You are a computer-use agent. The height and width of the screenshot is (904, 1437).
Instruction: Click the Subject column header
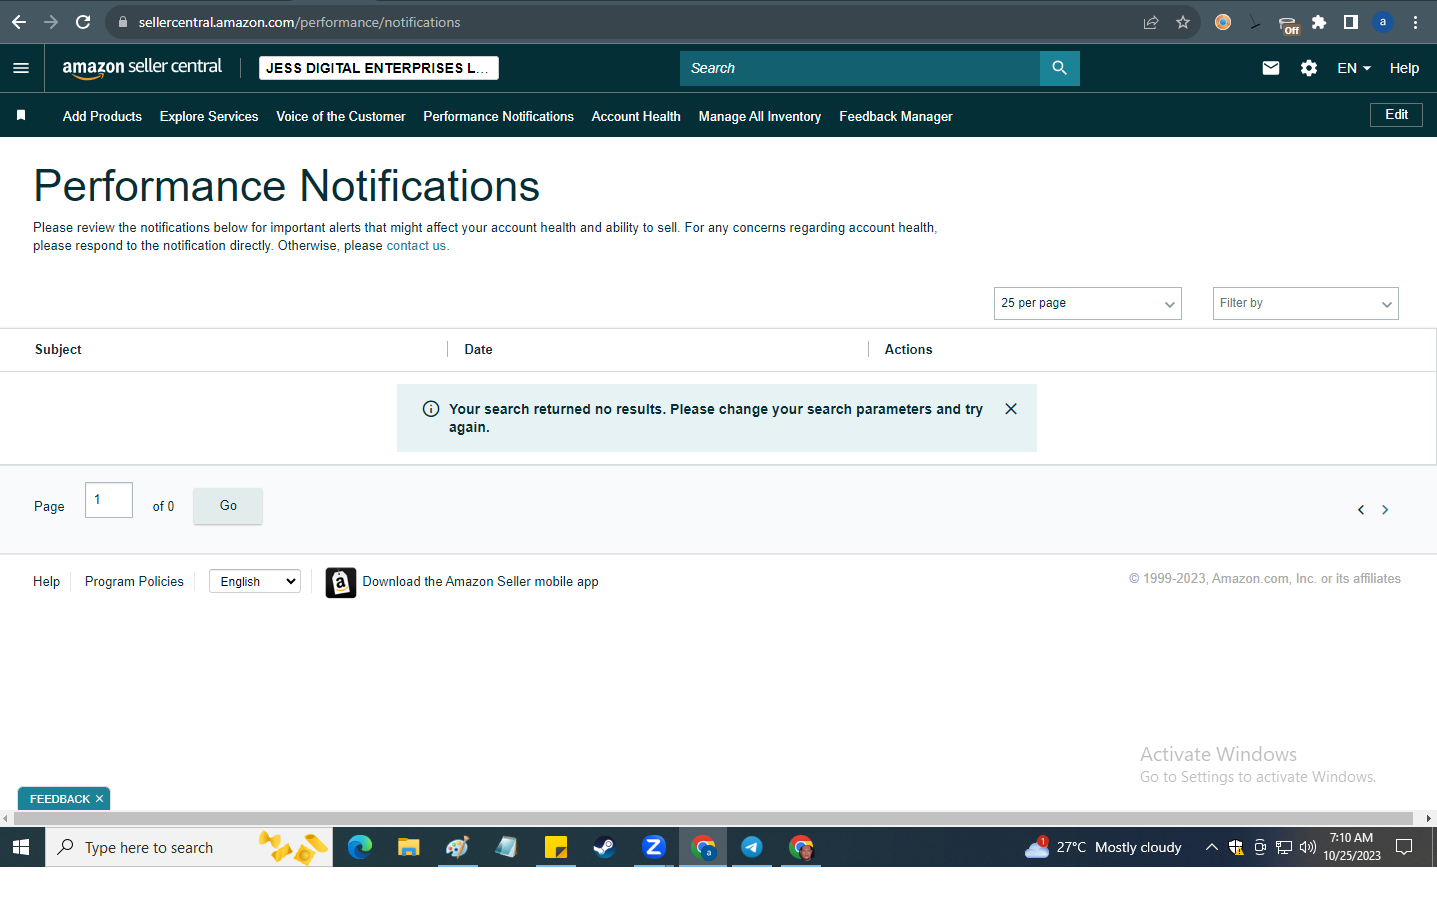[58, 349]
